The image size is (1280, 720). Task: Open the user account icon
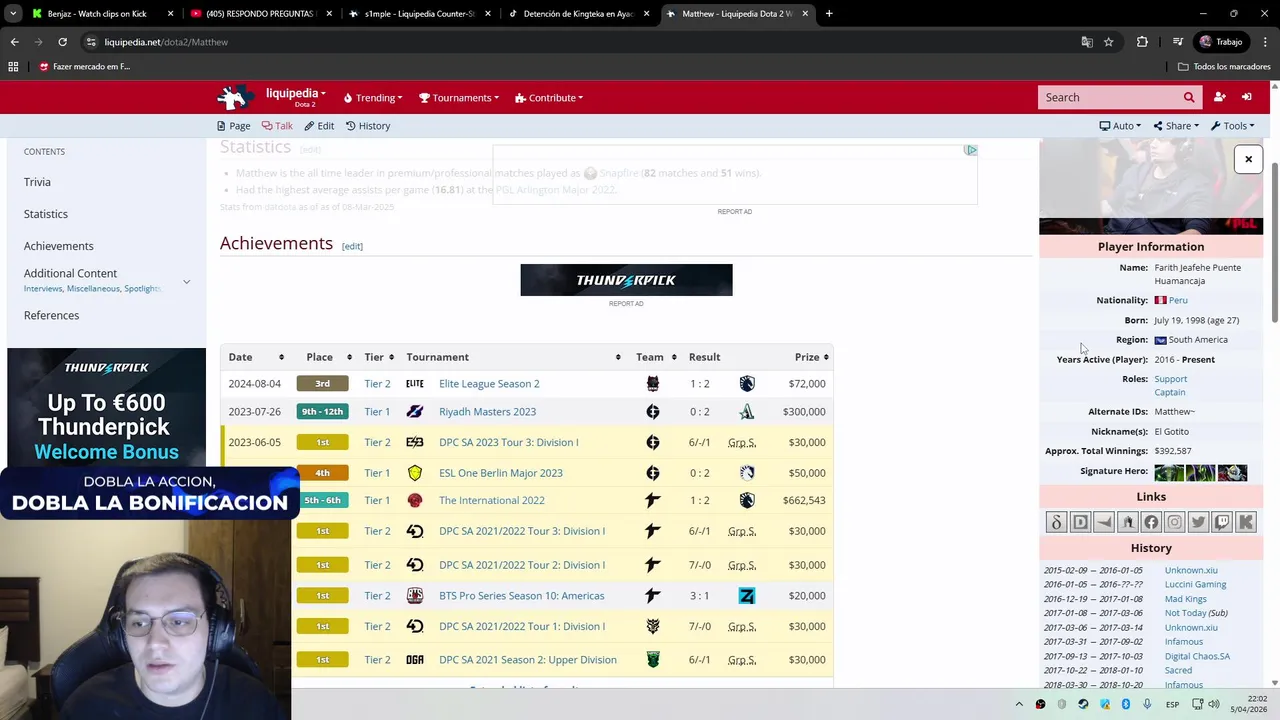coord(1219,97)
